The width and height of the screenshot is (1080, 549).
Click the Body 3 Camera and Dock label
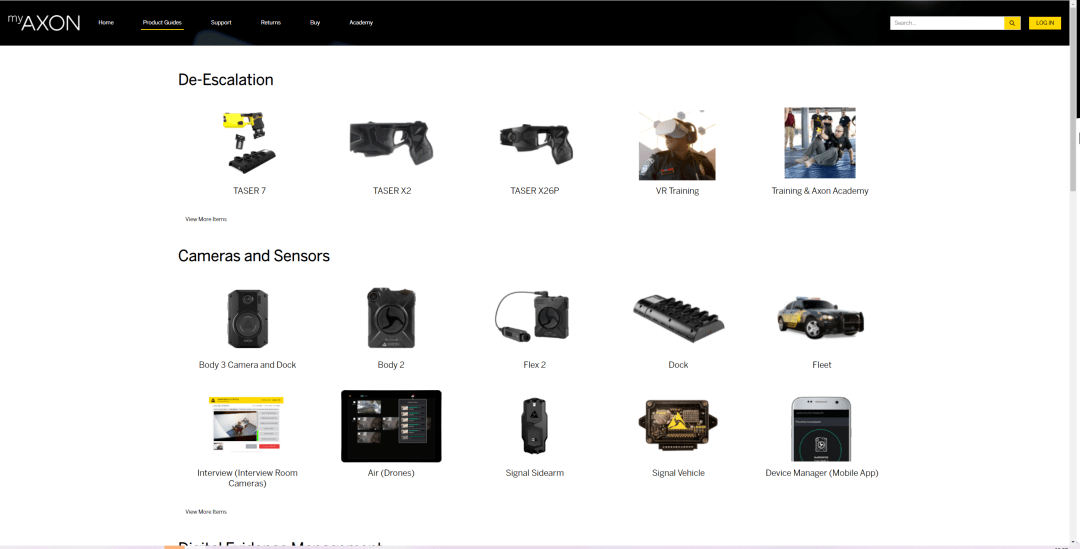247,365
